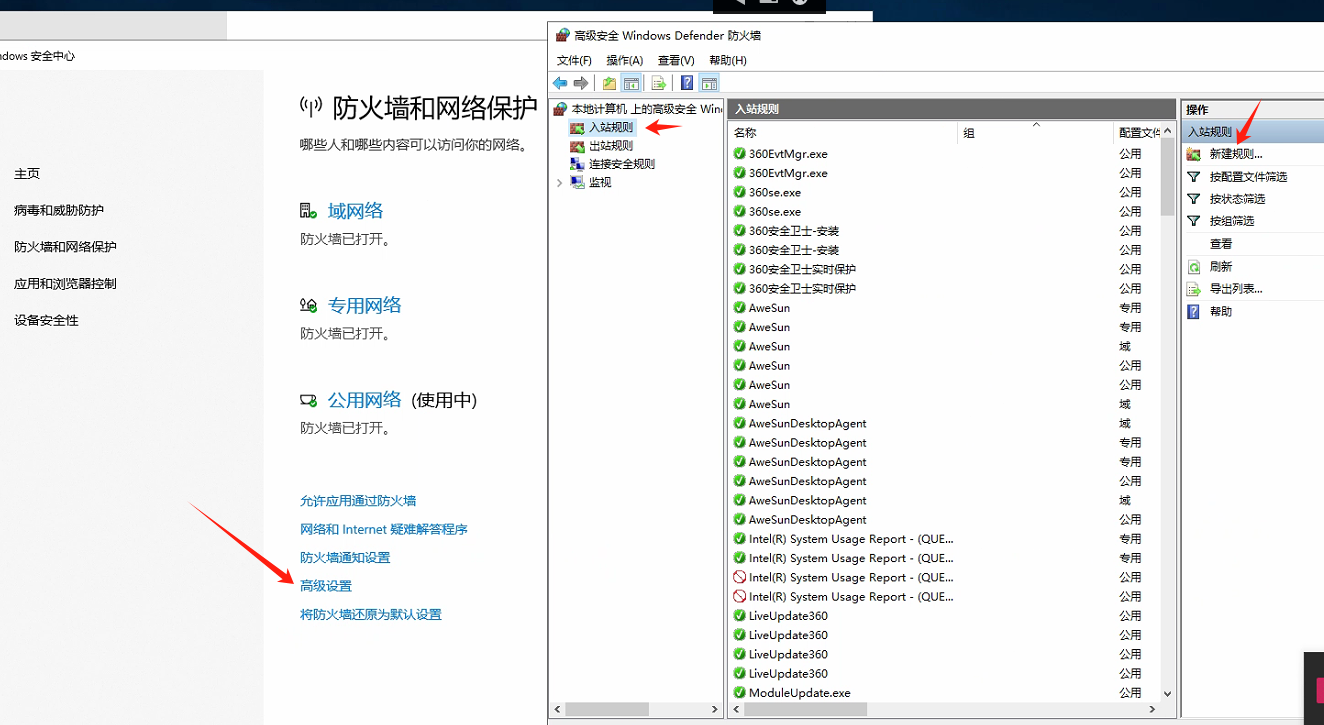Screen dimensions: 1324x725
Task: Click the Back arrow in firewall toolbar
Action: click(x=560, y=83)
